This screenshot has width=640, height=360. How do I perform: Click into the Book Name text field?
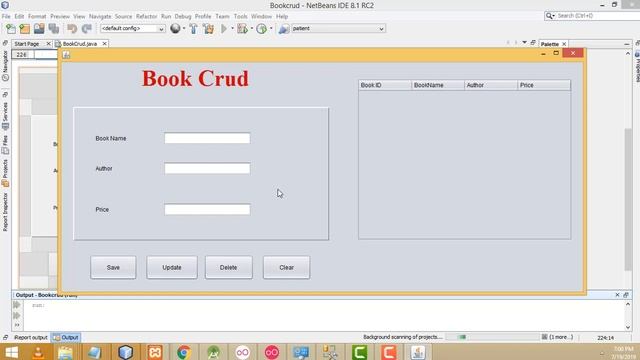point(207,138)
